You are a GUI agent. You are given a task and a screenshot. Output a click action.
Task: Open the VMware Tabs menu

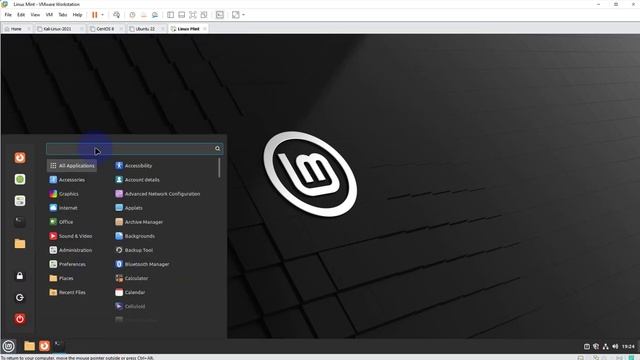pyautogui.click(x=62, y=15)
